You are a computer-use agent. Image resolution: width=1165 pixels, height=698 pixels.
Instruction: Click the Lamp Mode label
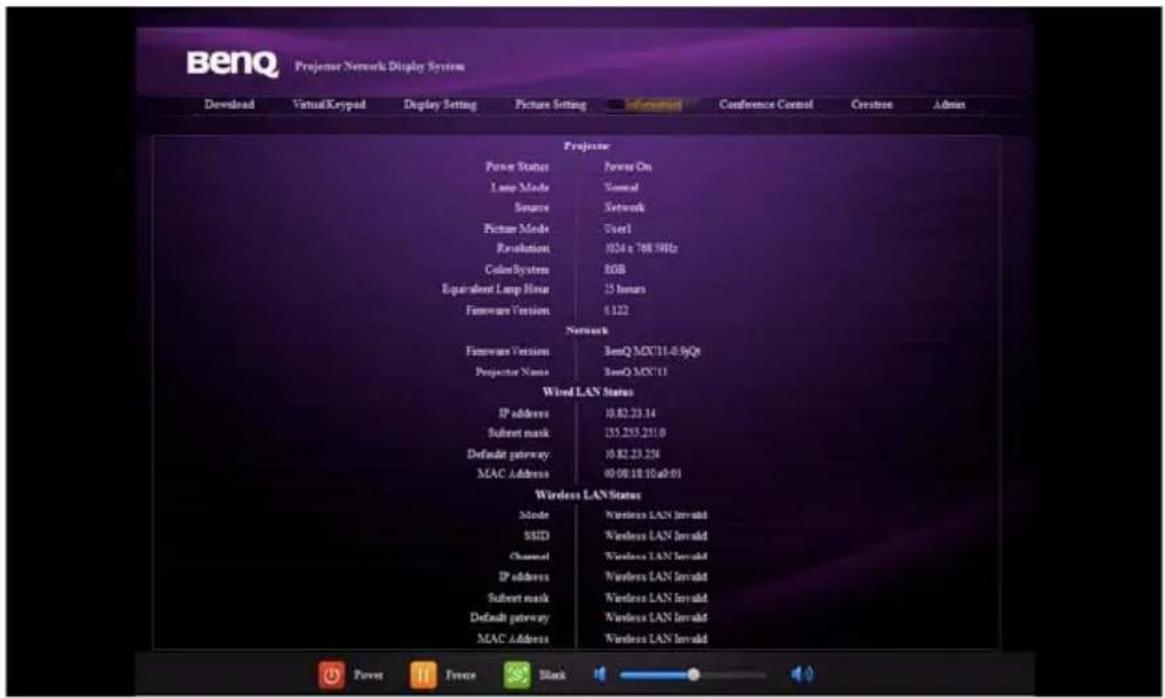click(x=519, y=187)
